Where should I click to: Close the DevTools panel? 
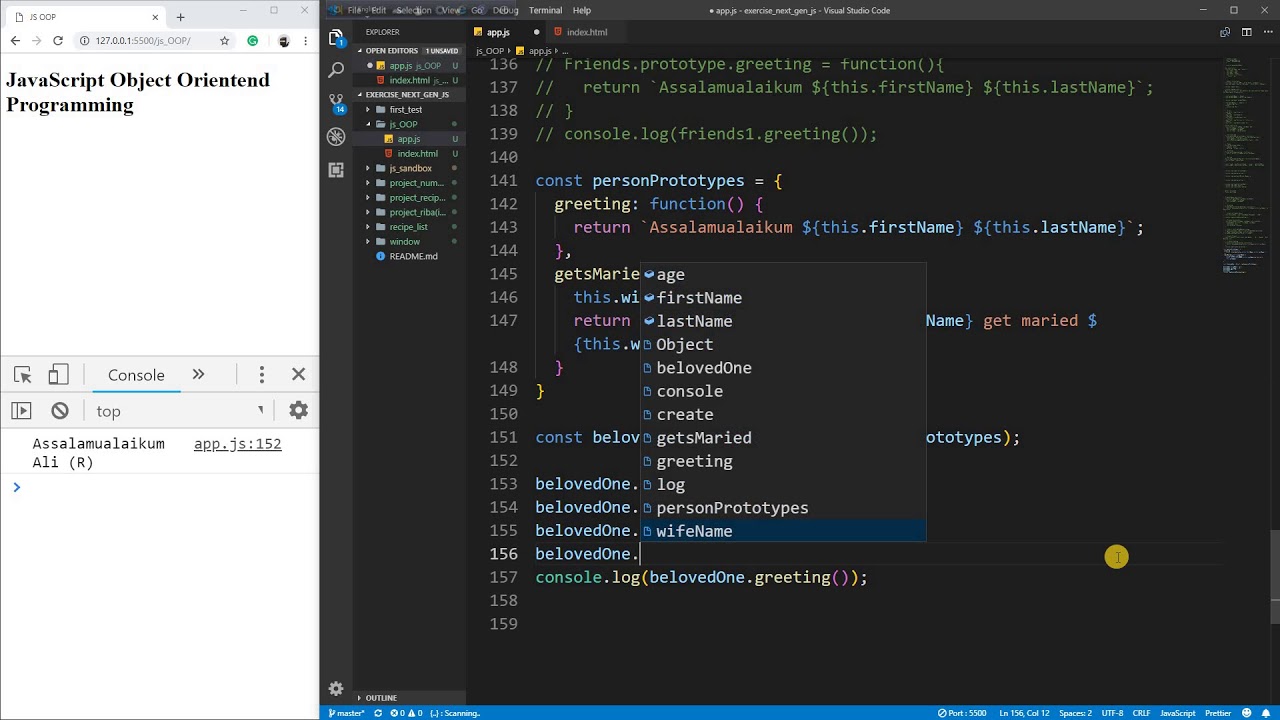click(x=298, y=375)
